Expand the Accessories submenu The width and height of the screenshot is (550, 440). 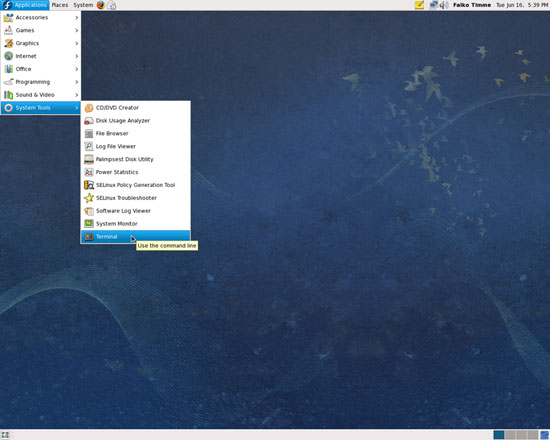point(41,18)
